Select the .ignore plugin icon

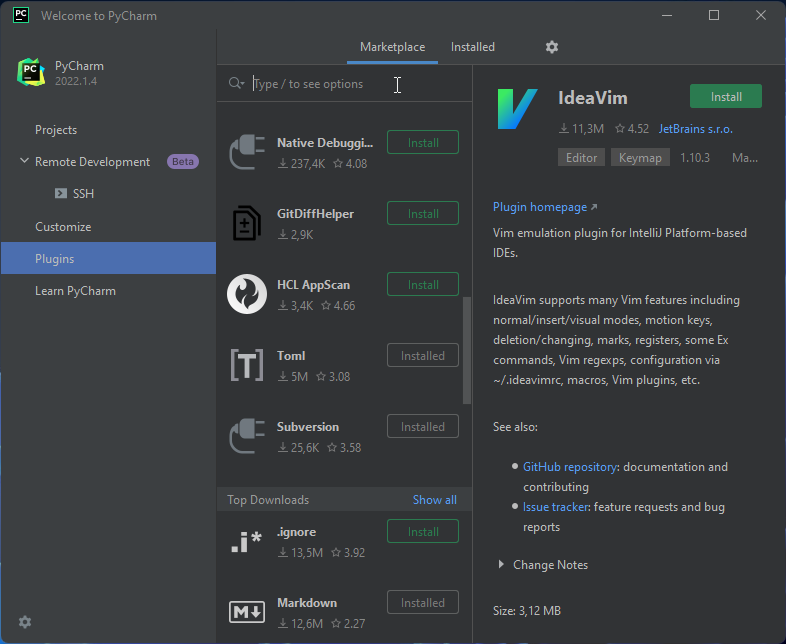247,542
